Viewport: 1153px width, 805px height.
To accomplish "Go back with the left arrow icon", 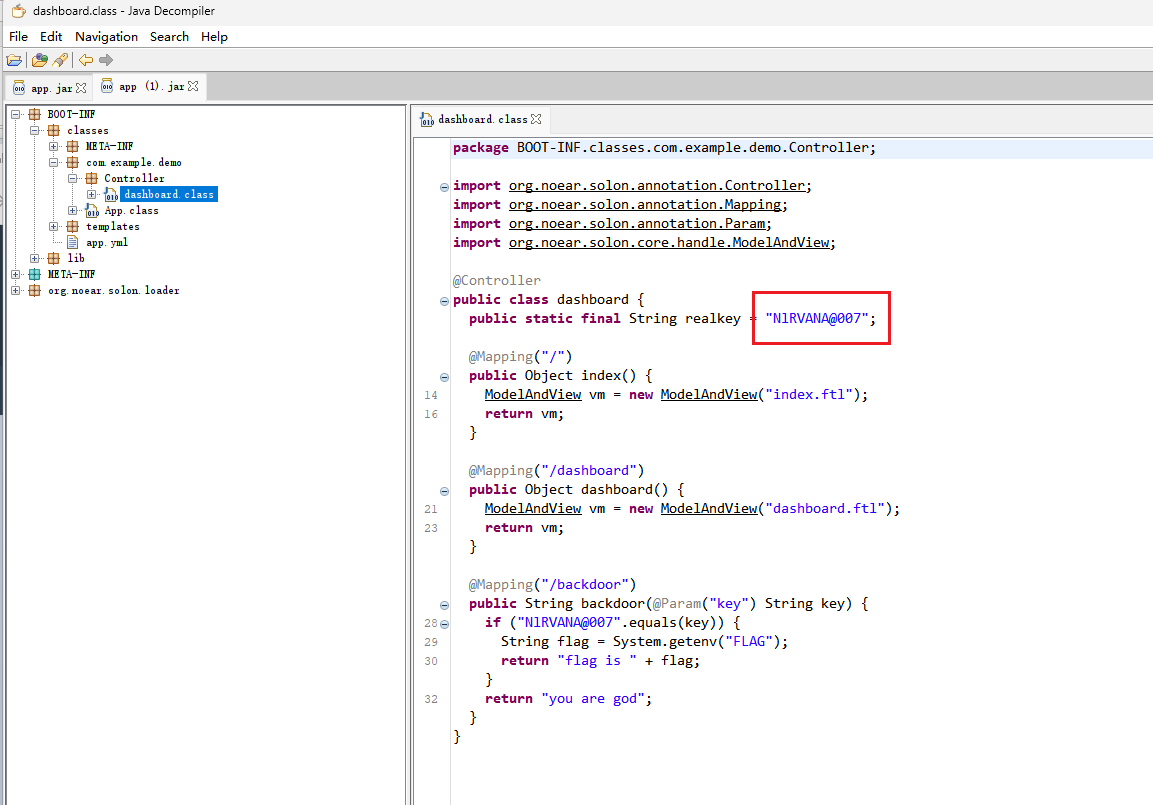I will coord(86,60).
